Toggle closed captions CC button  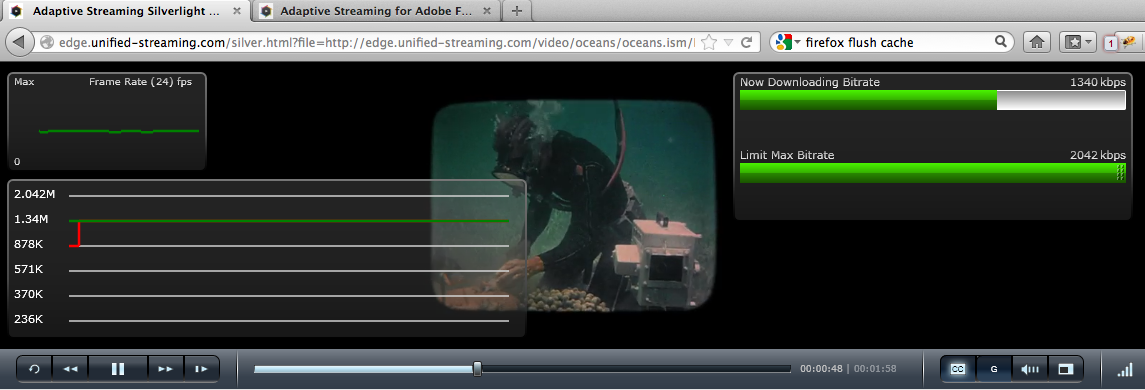point(957,370)
